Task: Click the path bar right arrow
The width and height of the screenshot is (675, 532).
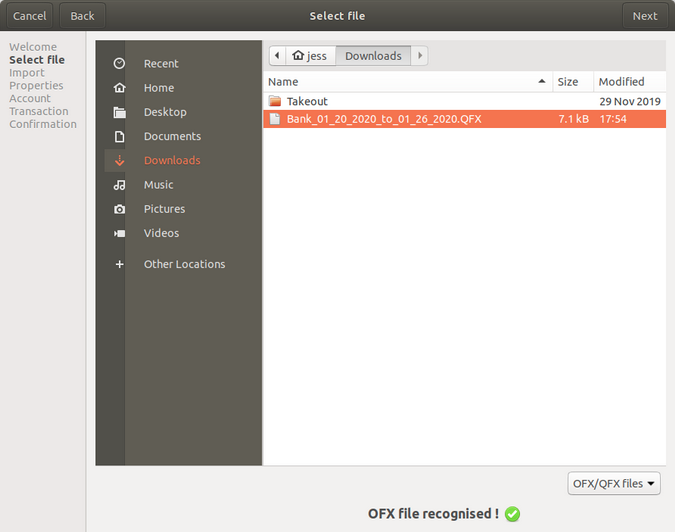Action: point(419,56)
